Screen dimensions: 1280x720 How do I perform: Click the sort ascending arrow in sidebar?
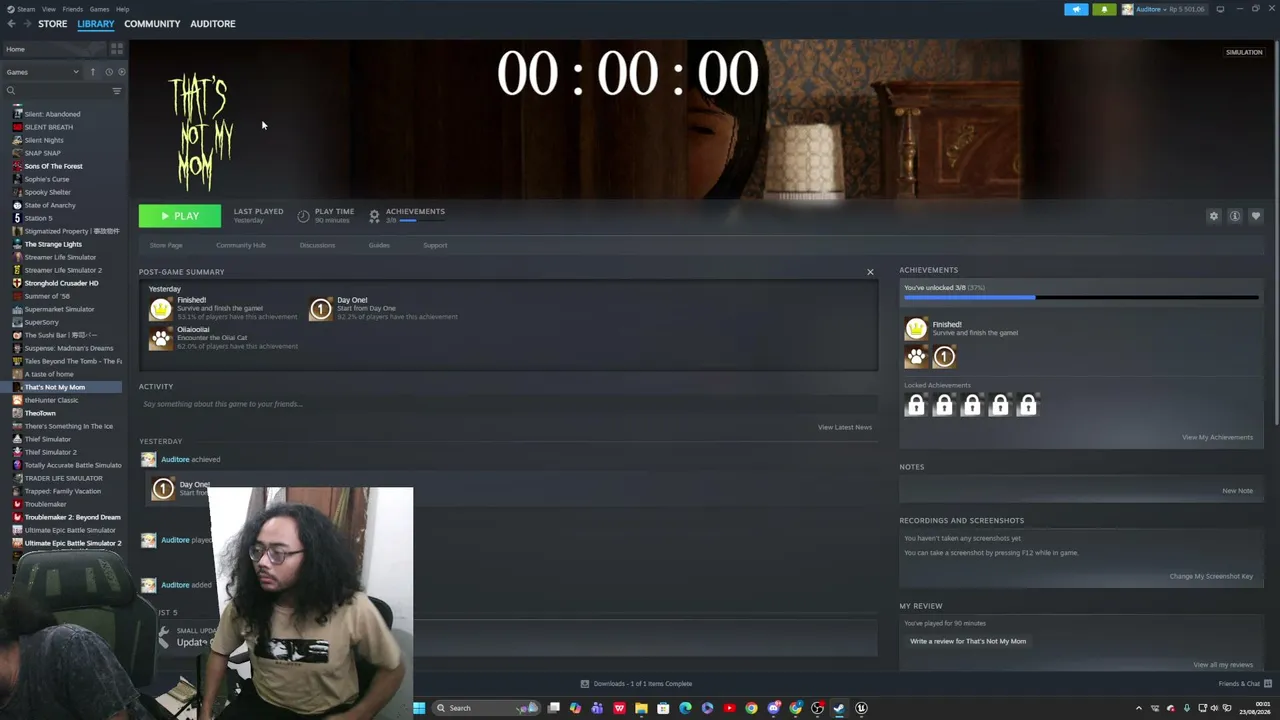click(x=93, y=72)
